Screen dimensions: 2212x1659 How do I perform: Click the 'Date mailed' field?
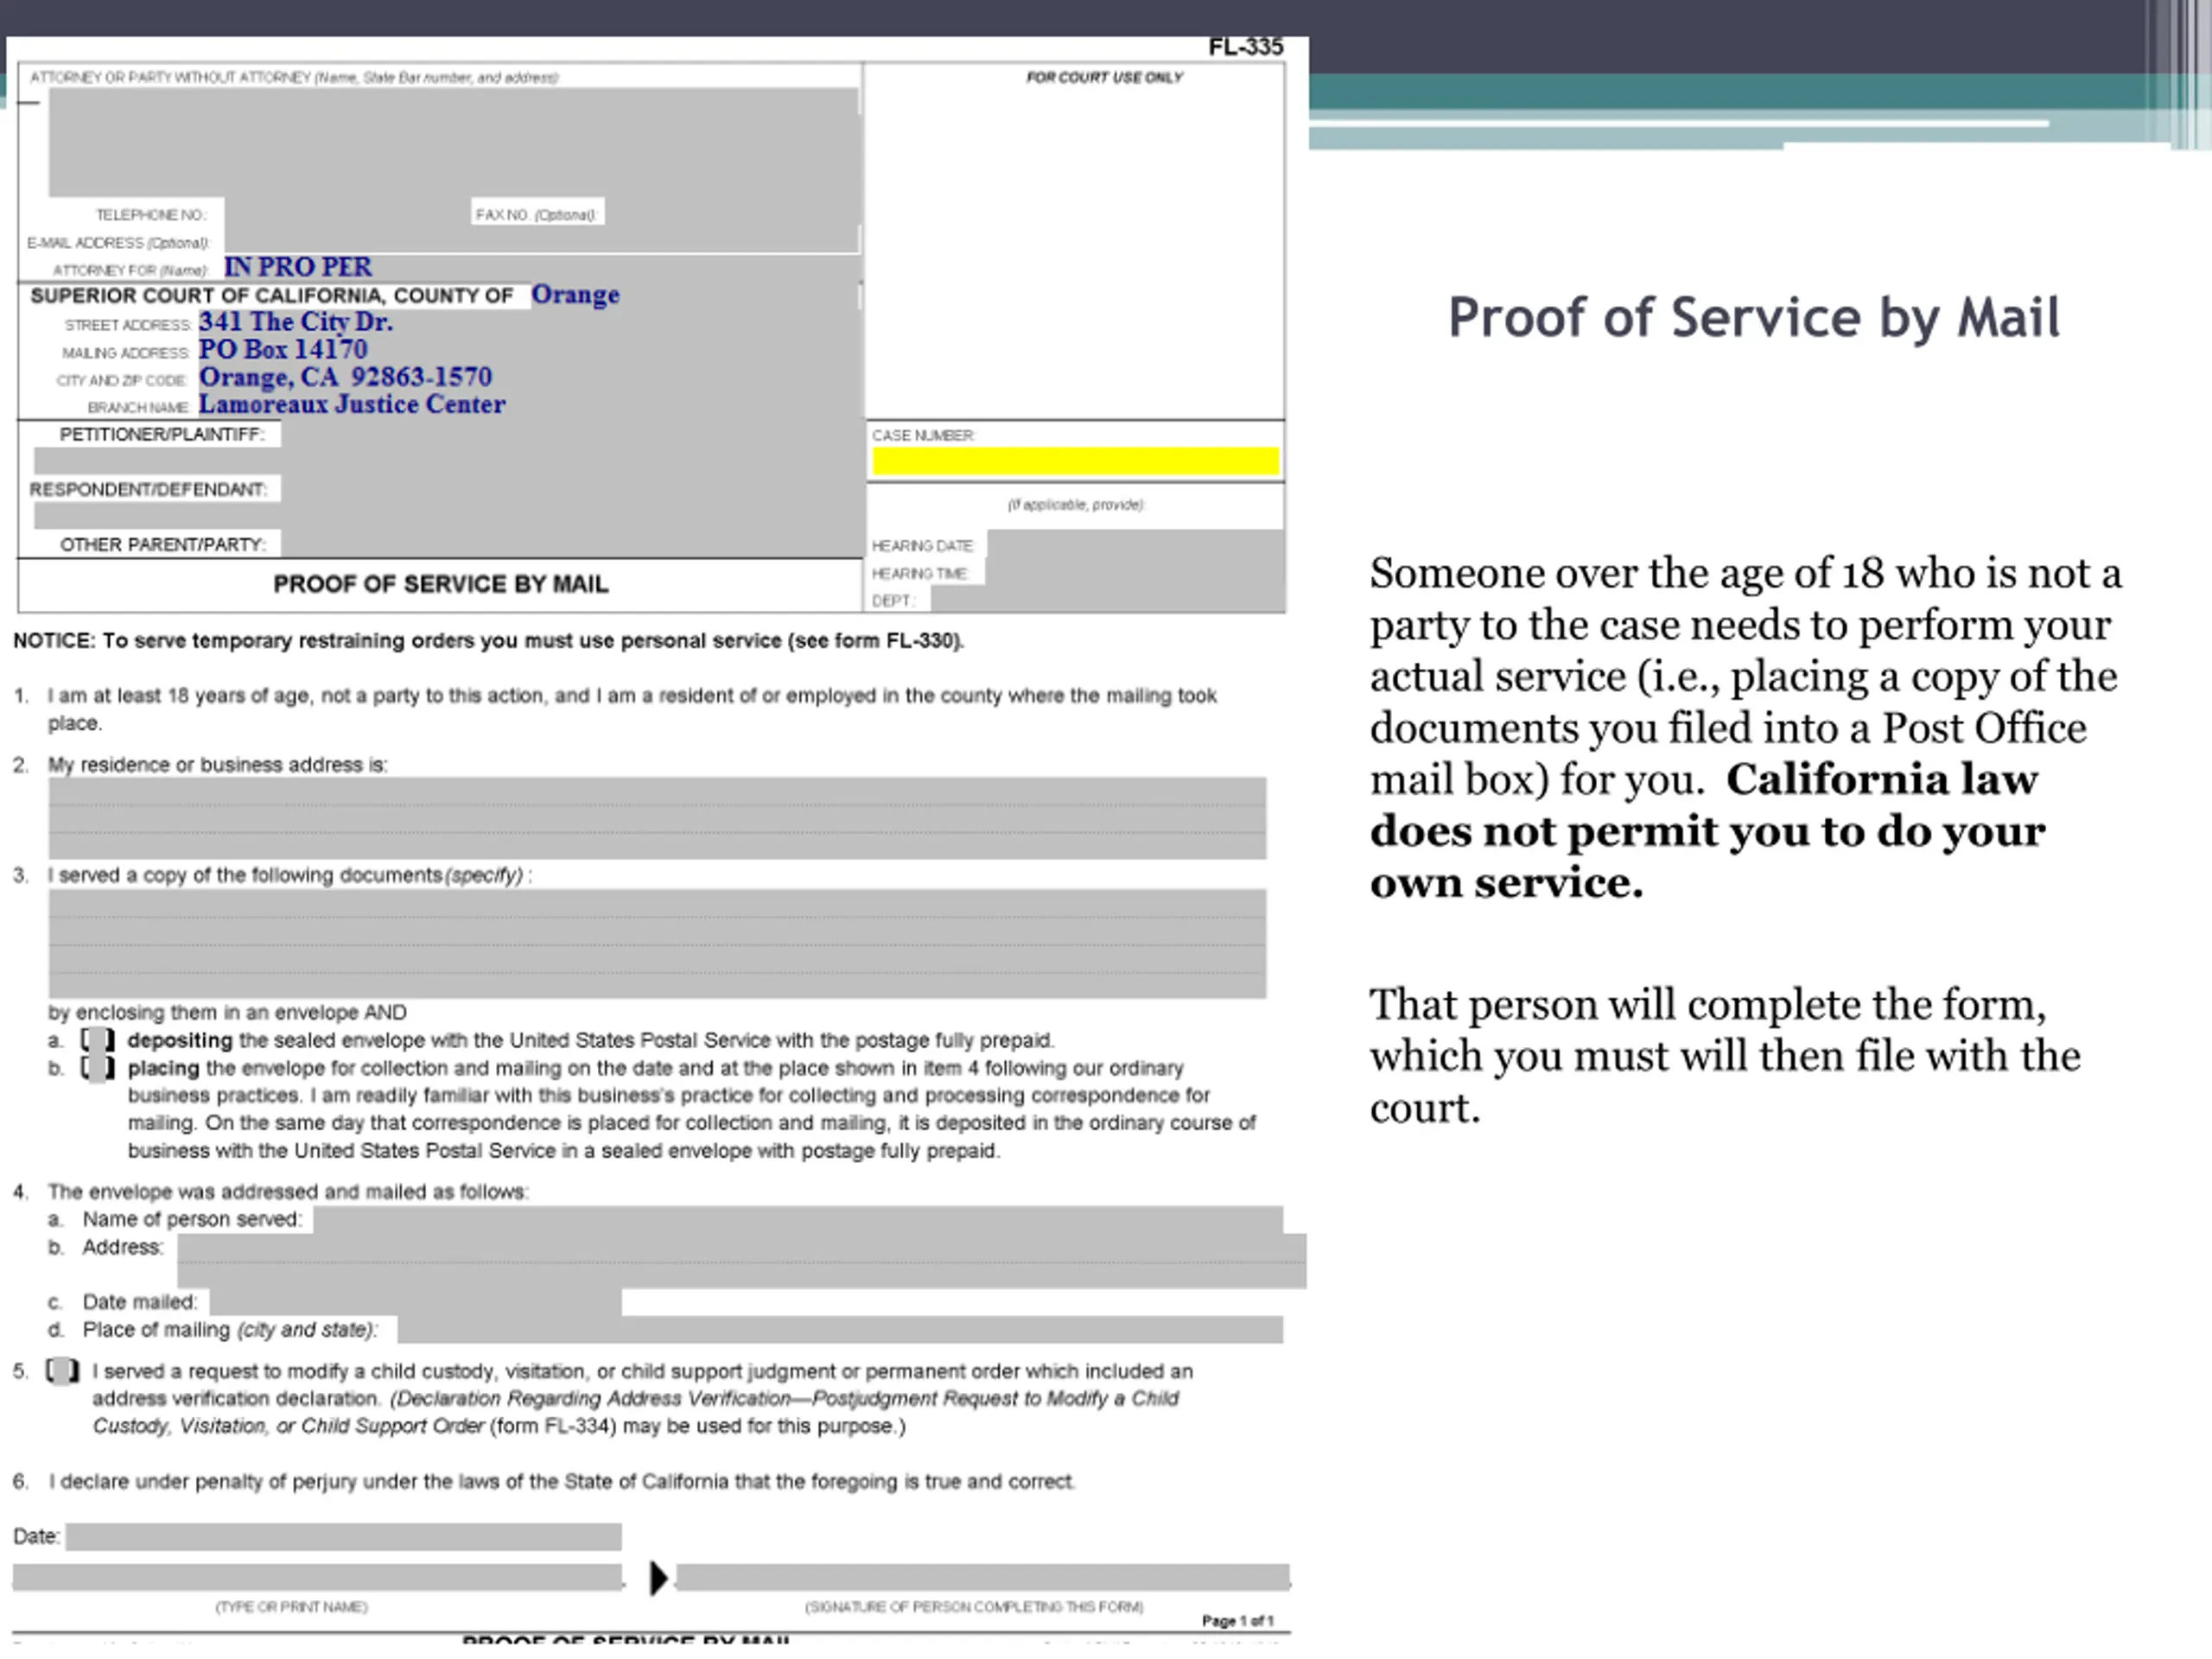pos(416,1302)
